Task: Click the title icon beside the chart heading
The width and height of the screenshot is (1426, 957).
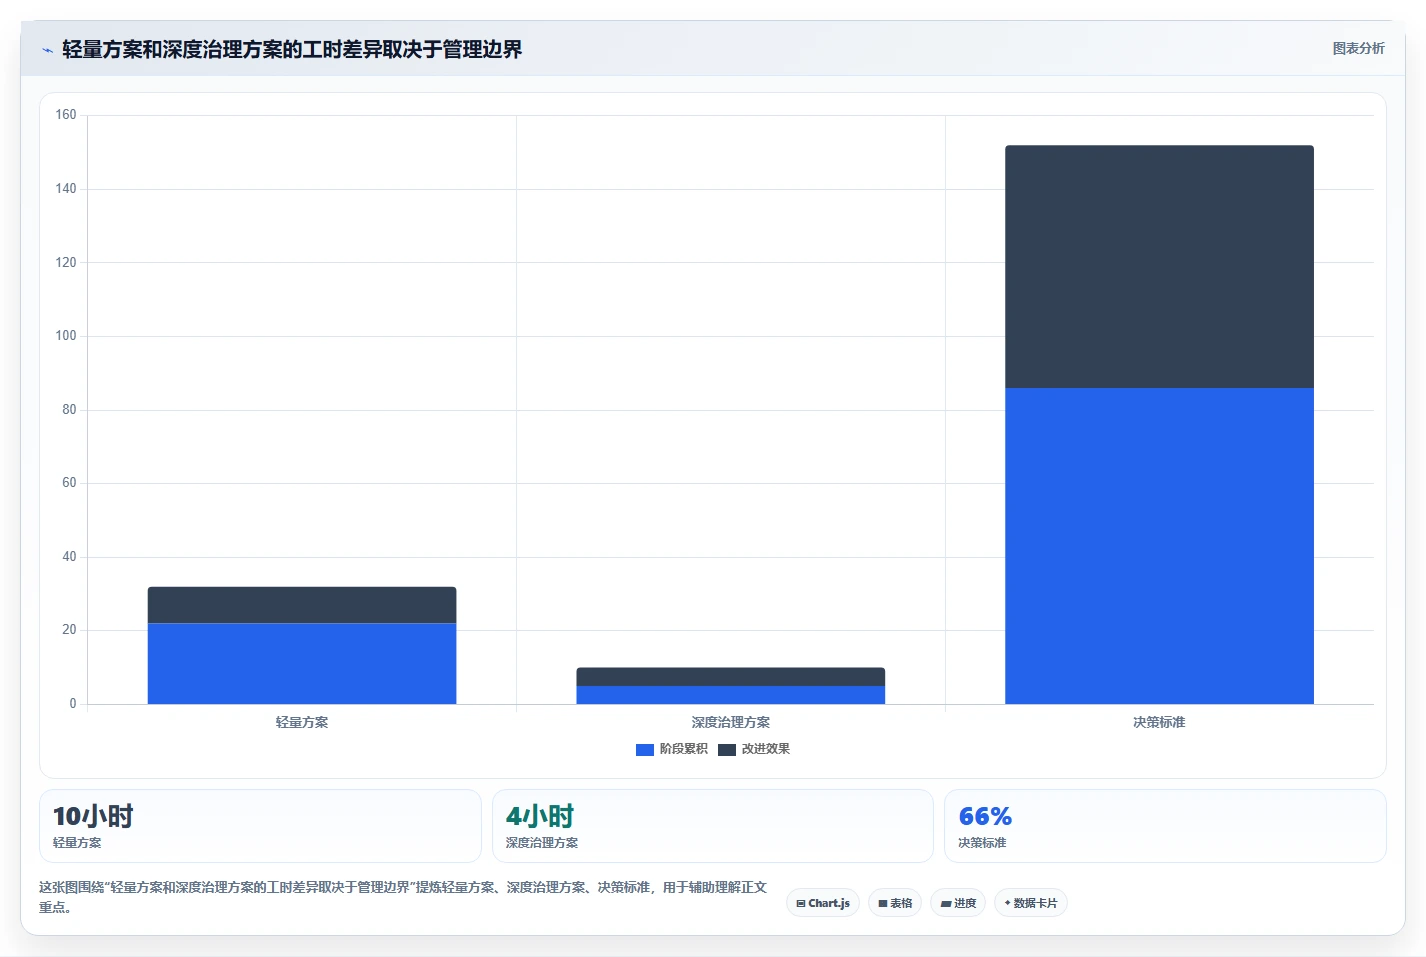Action: [x=47, y=50]
